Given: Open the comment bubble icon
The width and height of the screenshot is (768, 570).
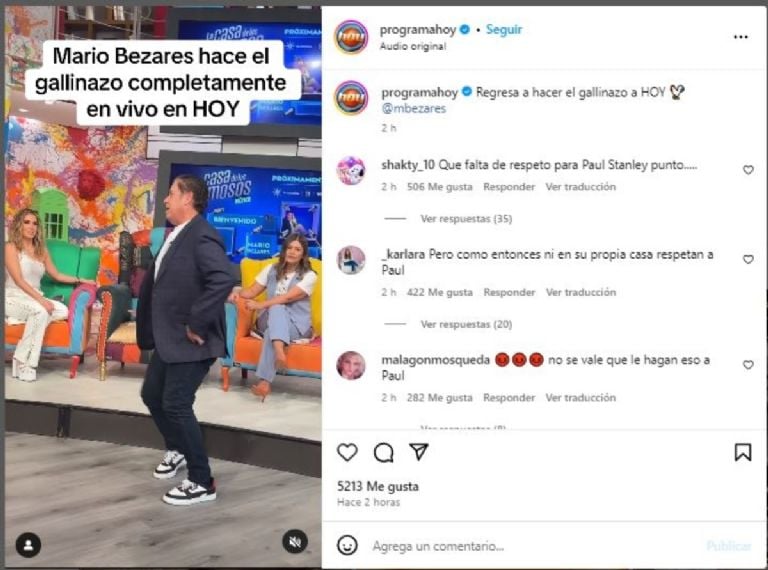Looking at the screenshot, I should click(x=384, y=452).
